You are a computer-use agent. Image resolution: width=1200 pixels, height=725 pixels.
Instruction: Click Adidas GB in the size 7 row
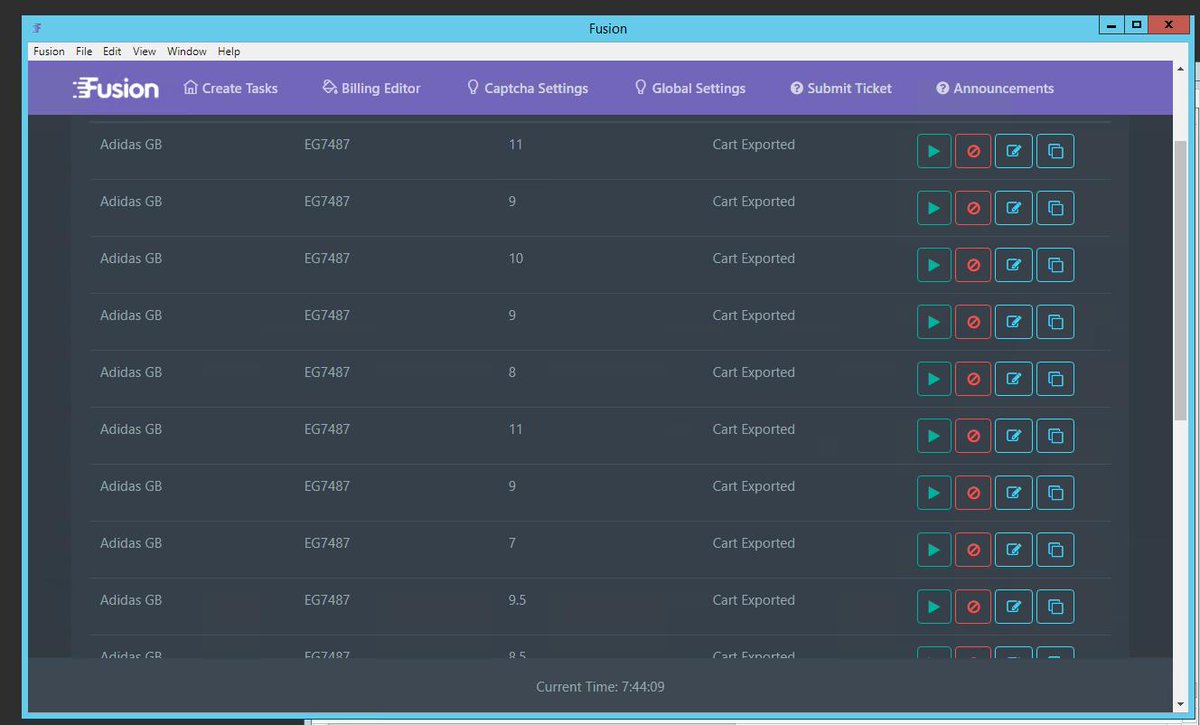tap(131, 543)
